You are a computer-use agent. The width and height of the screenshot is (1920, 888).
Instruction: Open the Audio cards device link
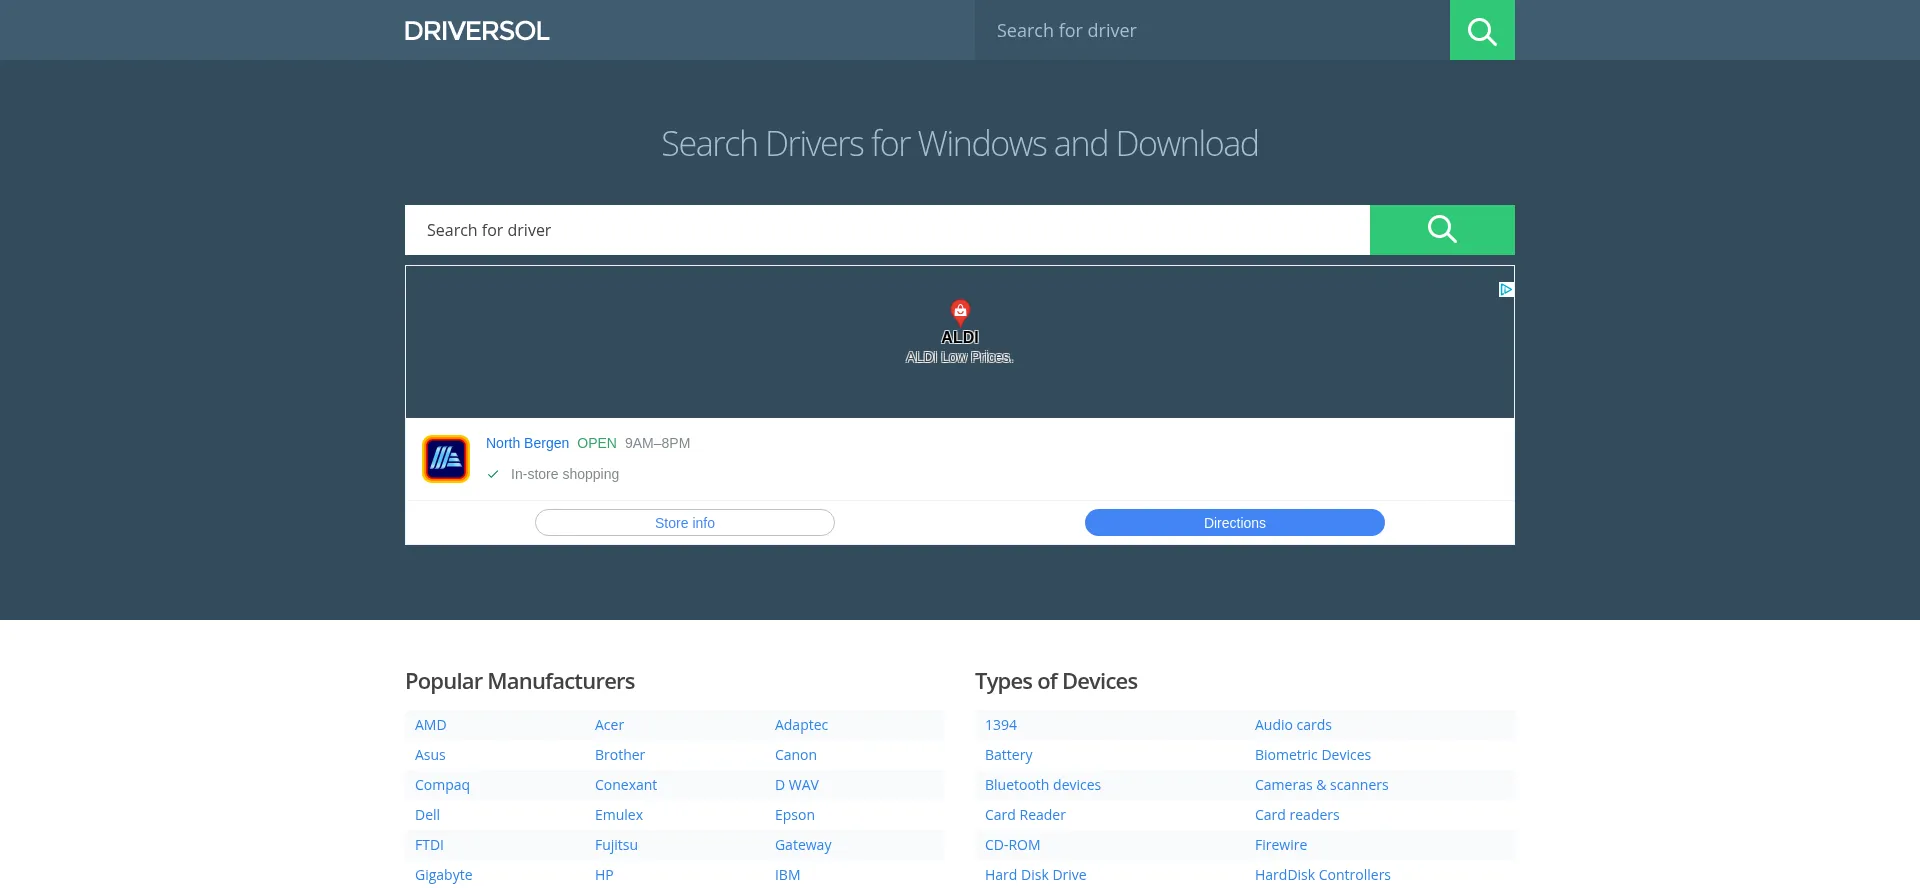pyautogui.click(x=1293, y=725)
